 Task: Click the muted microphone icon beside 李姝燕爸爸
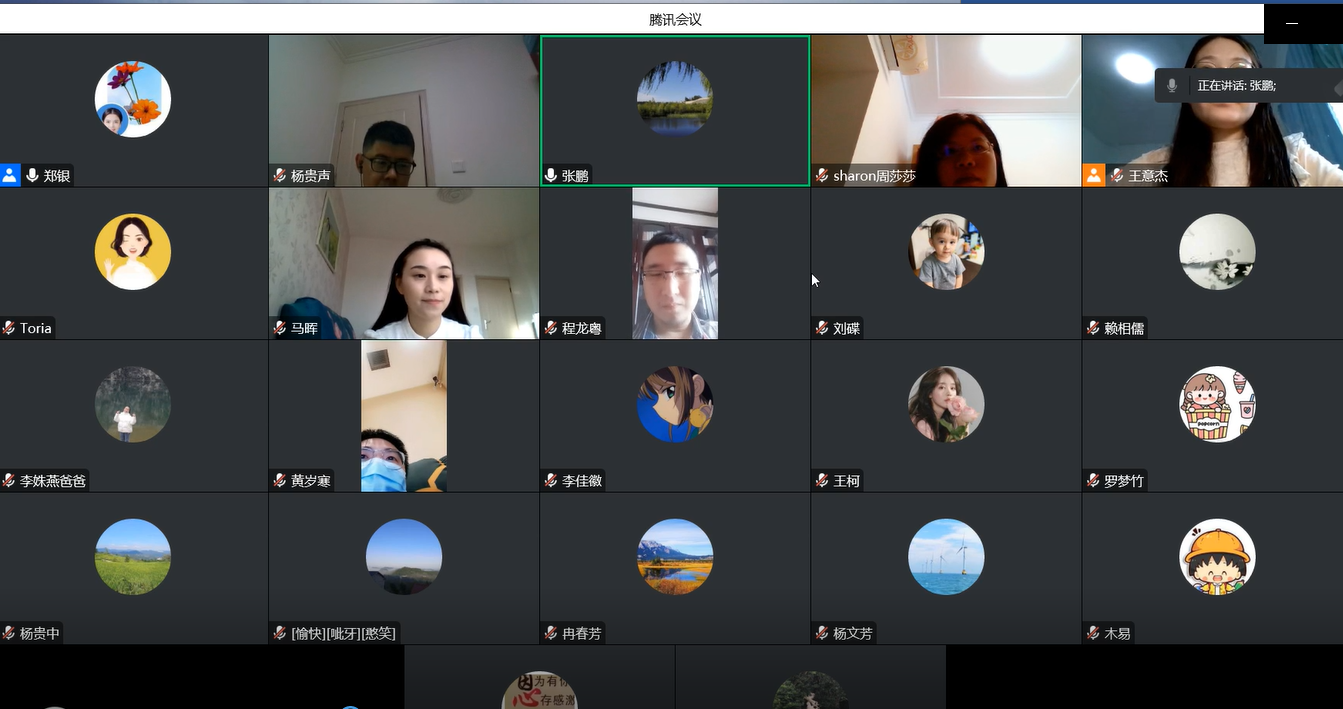pyautogui.click(x=9, y=481)
